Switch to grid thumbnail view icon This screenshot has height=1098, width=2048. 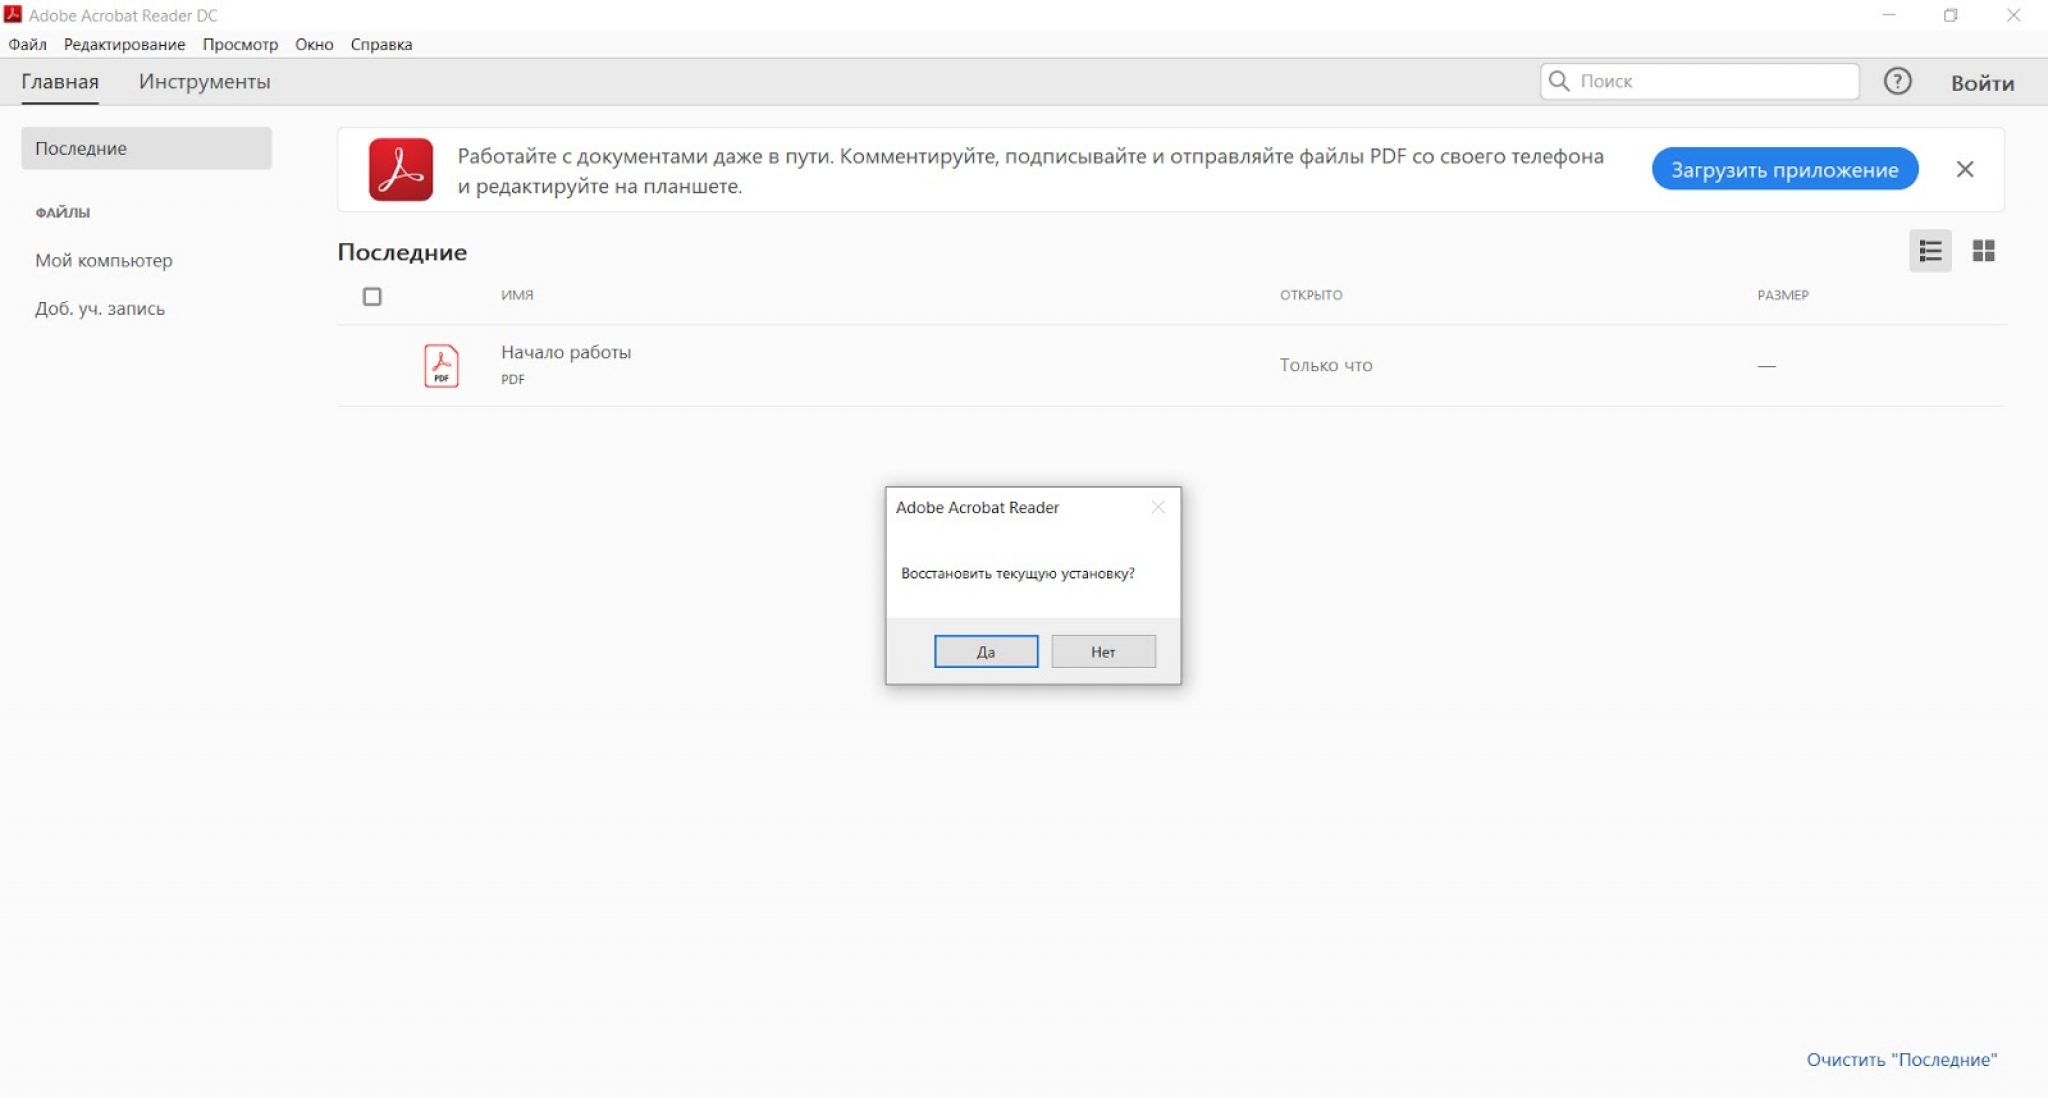(1983, 251)
